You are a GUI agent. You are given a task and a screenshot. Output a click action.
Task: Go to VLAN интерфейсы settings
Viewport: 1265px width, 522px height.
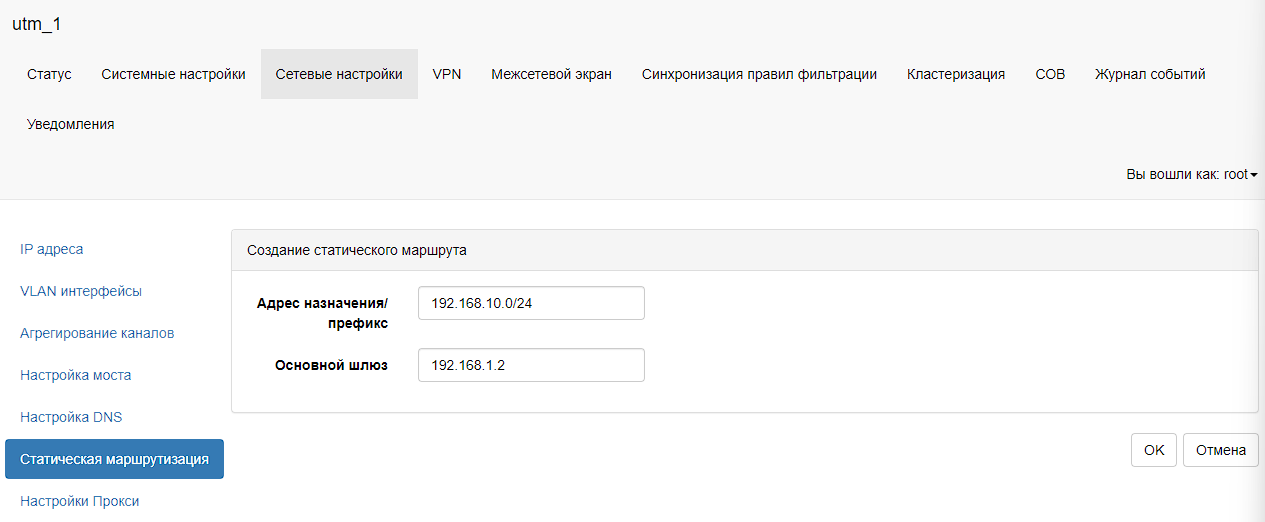[x=81, y=291]
